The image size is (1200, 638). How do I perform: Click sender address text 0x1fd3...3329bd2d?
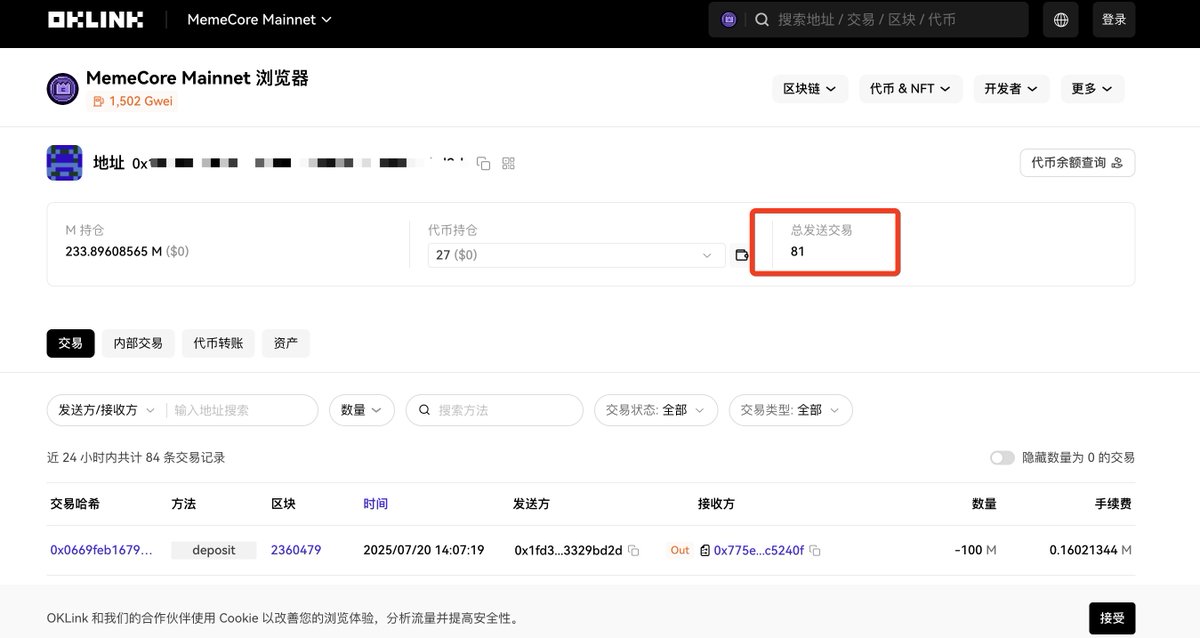pos(569,550)
